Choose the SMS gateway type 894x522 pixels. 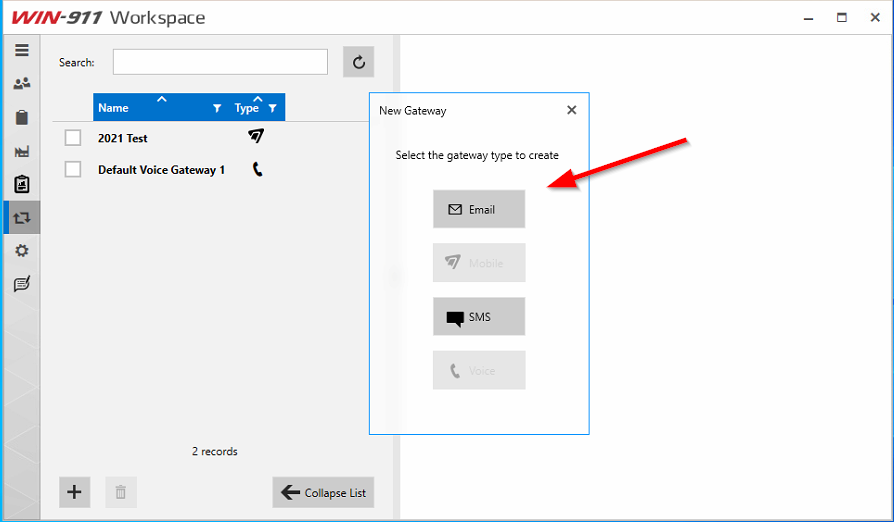pyautogui.click(x=479, y=316)
